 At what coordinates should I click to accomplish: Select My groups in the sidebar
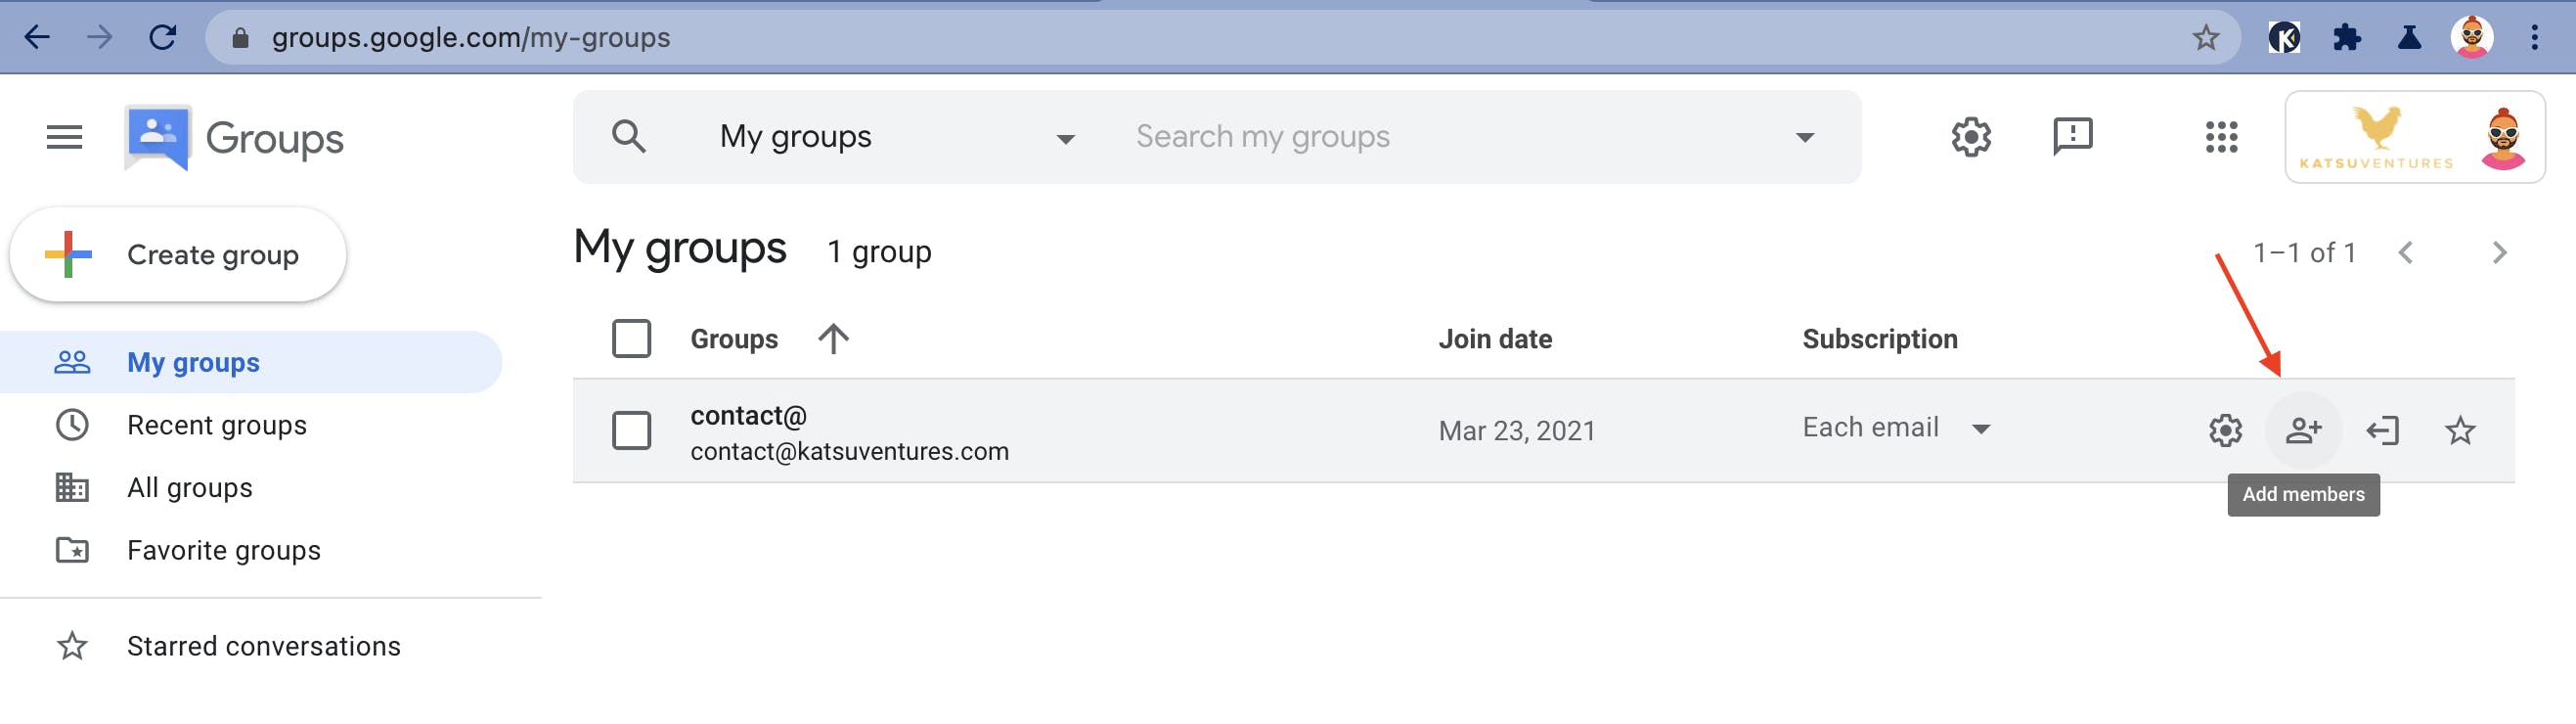point(251,363)
